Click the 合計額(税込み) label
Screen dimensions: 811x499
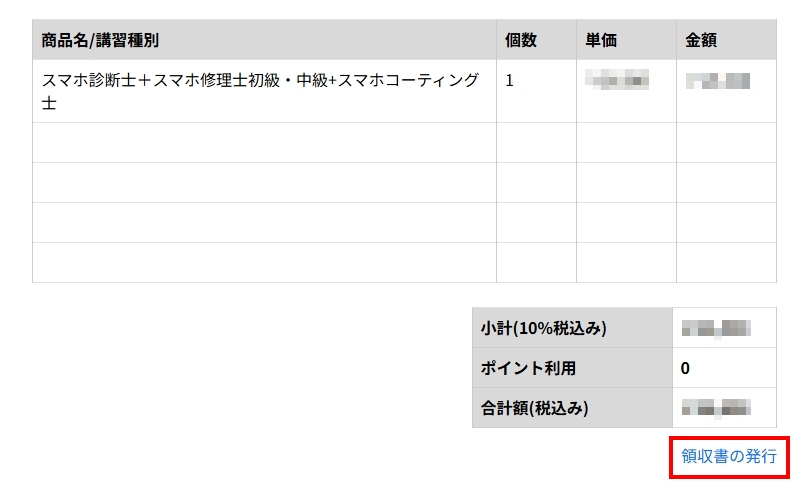pos(535,408)
